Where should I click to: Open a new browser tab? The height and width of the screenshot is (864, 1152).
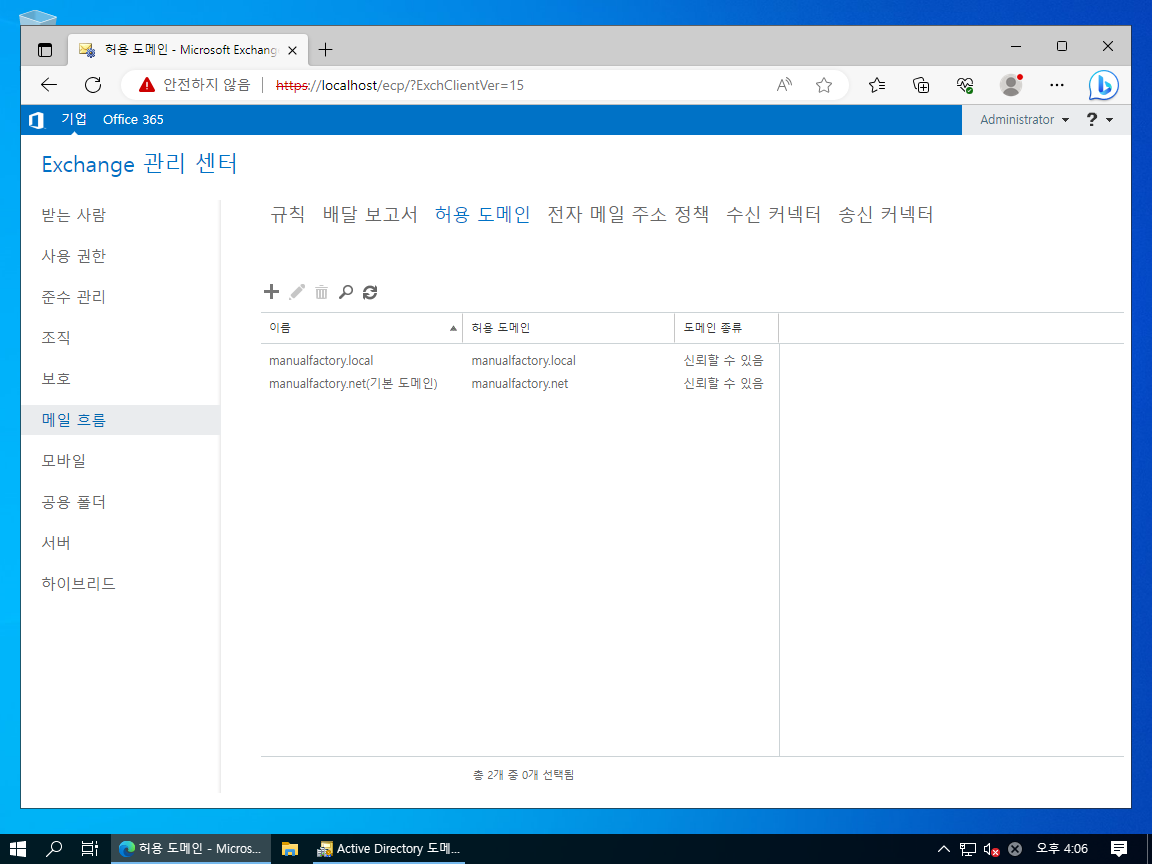pyautogui.click(x=325, y=50)
